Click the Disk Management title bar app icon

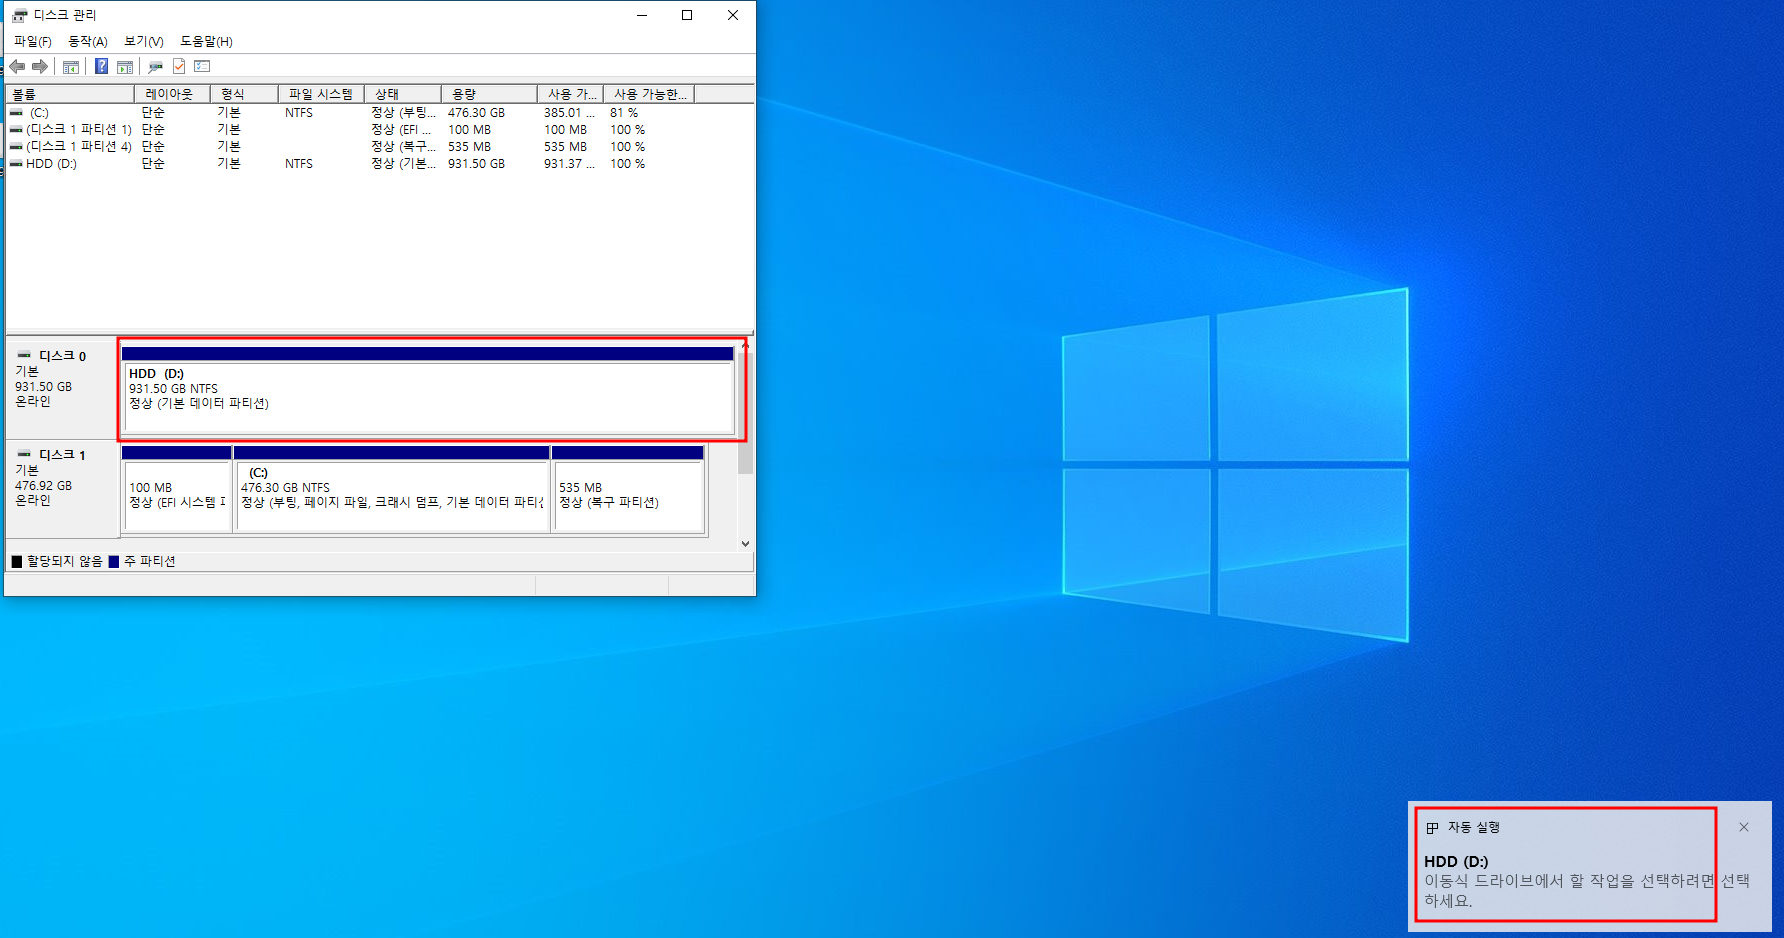[19, 15]
